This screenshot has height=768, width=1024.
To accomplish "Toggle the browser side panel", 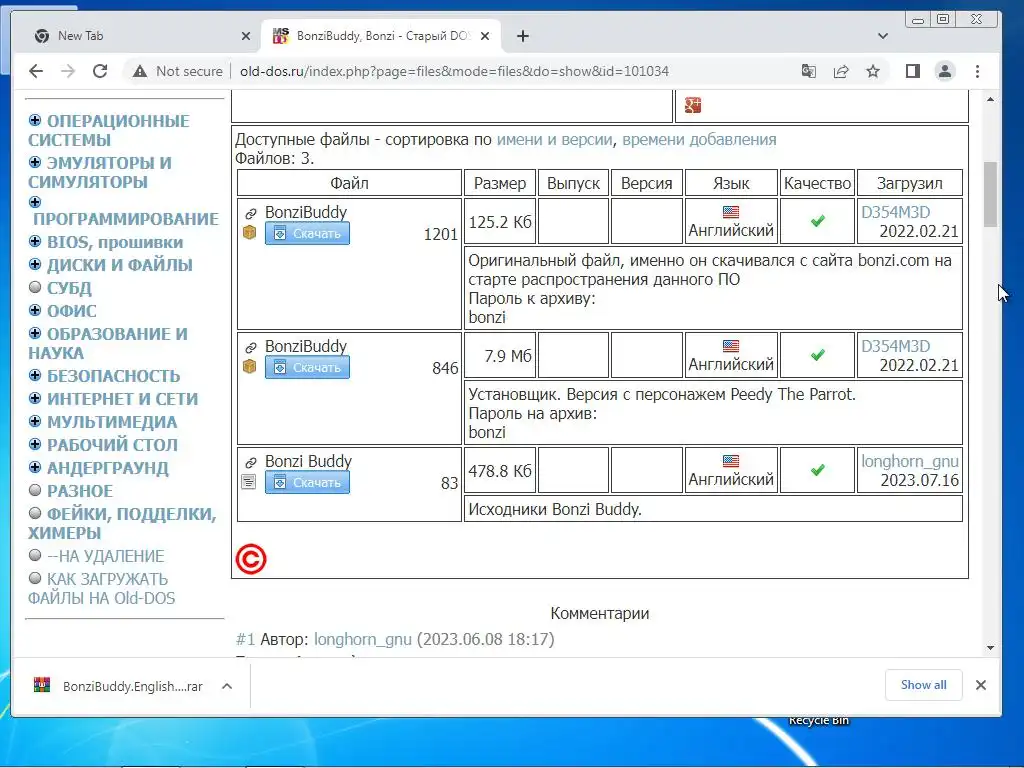I will click(913, 71).
